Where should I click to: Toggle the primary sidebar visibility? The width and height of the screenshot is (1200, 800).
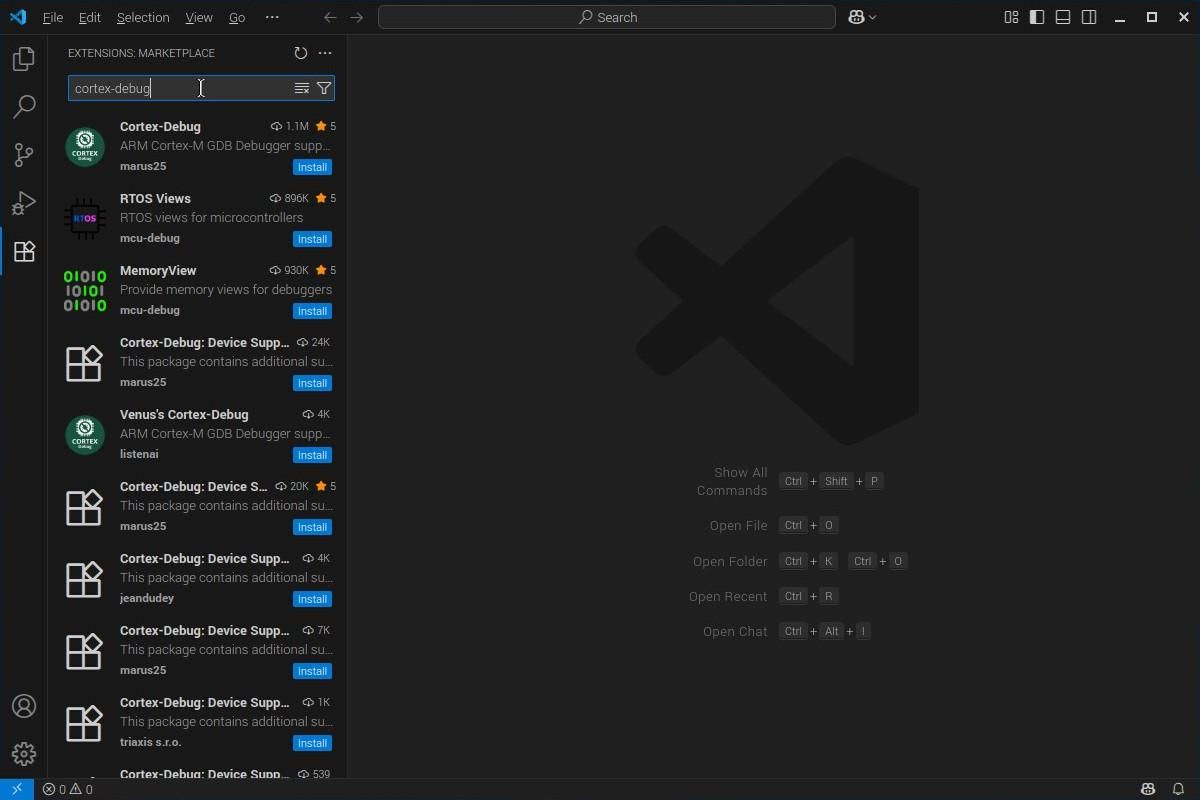coord(1037,17)
